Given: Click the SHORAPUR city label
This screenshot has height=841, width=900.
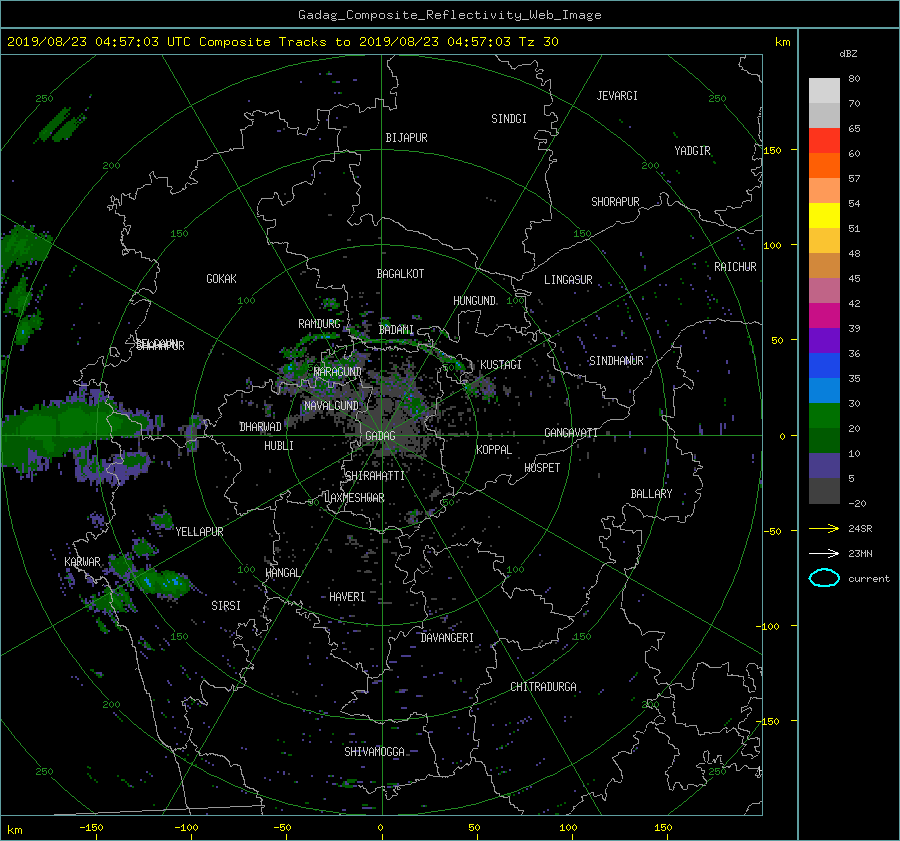Looking at the screenshot, I should click(615, 202).
